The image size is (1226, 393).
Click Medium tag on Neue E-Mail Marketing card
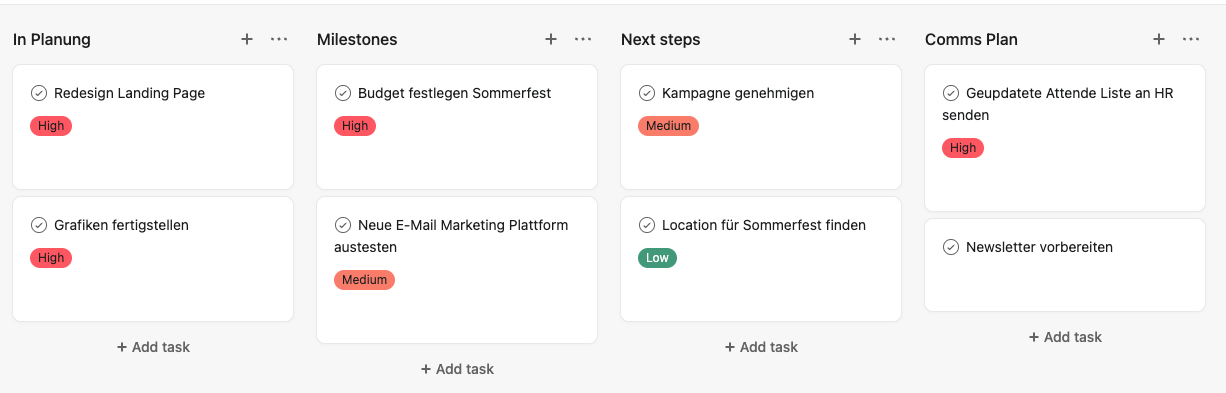(364, 280)
